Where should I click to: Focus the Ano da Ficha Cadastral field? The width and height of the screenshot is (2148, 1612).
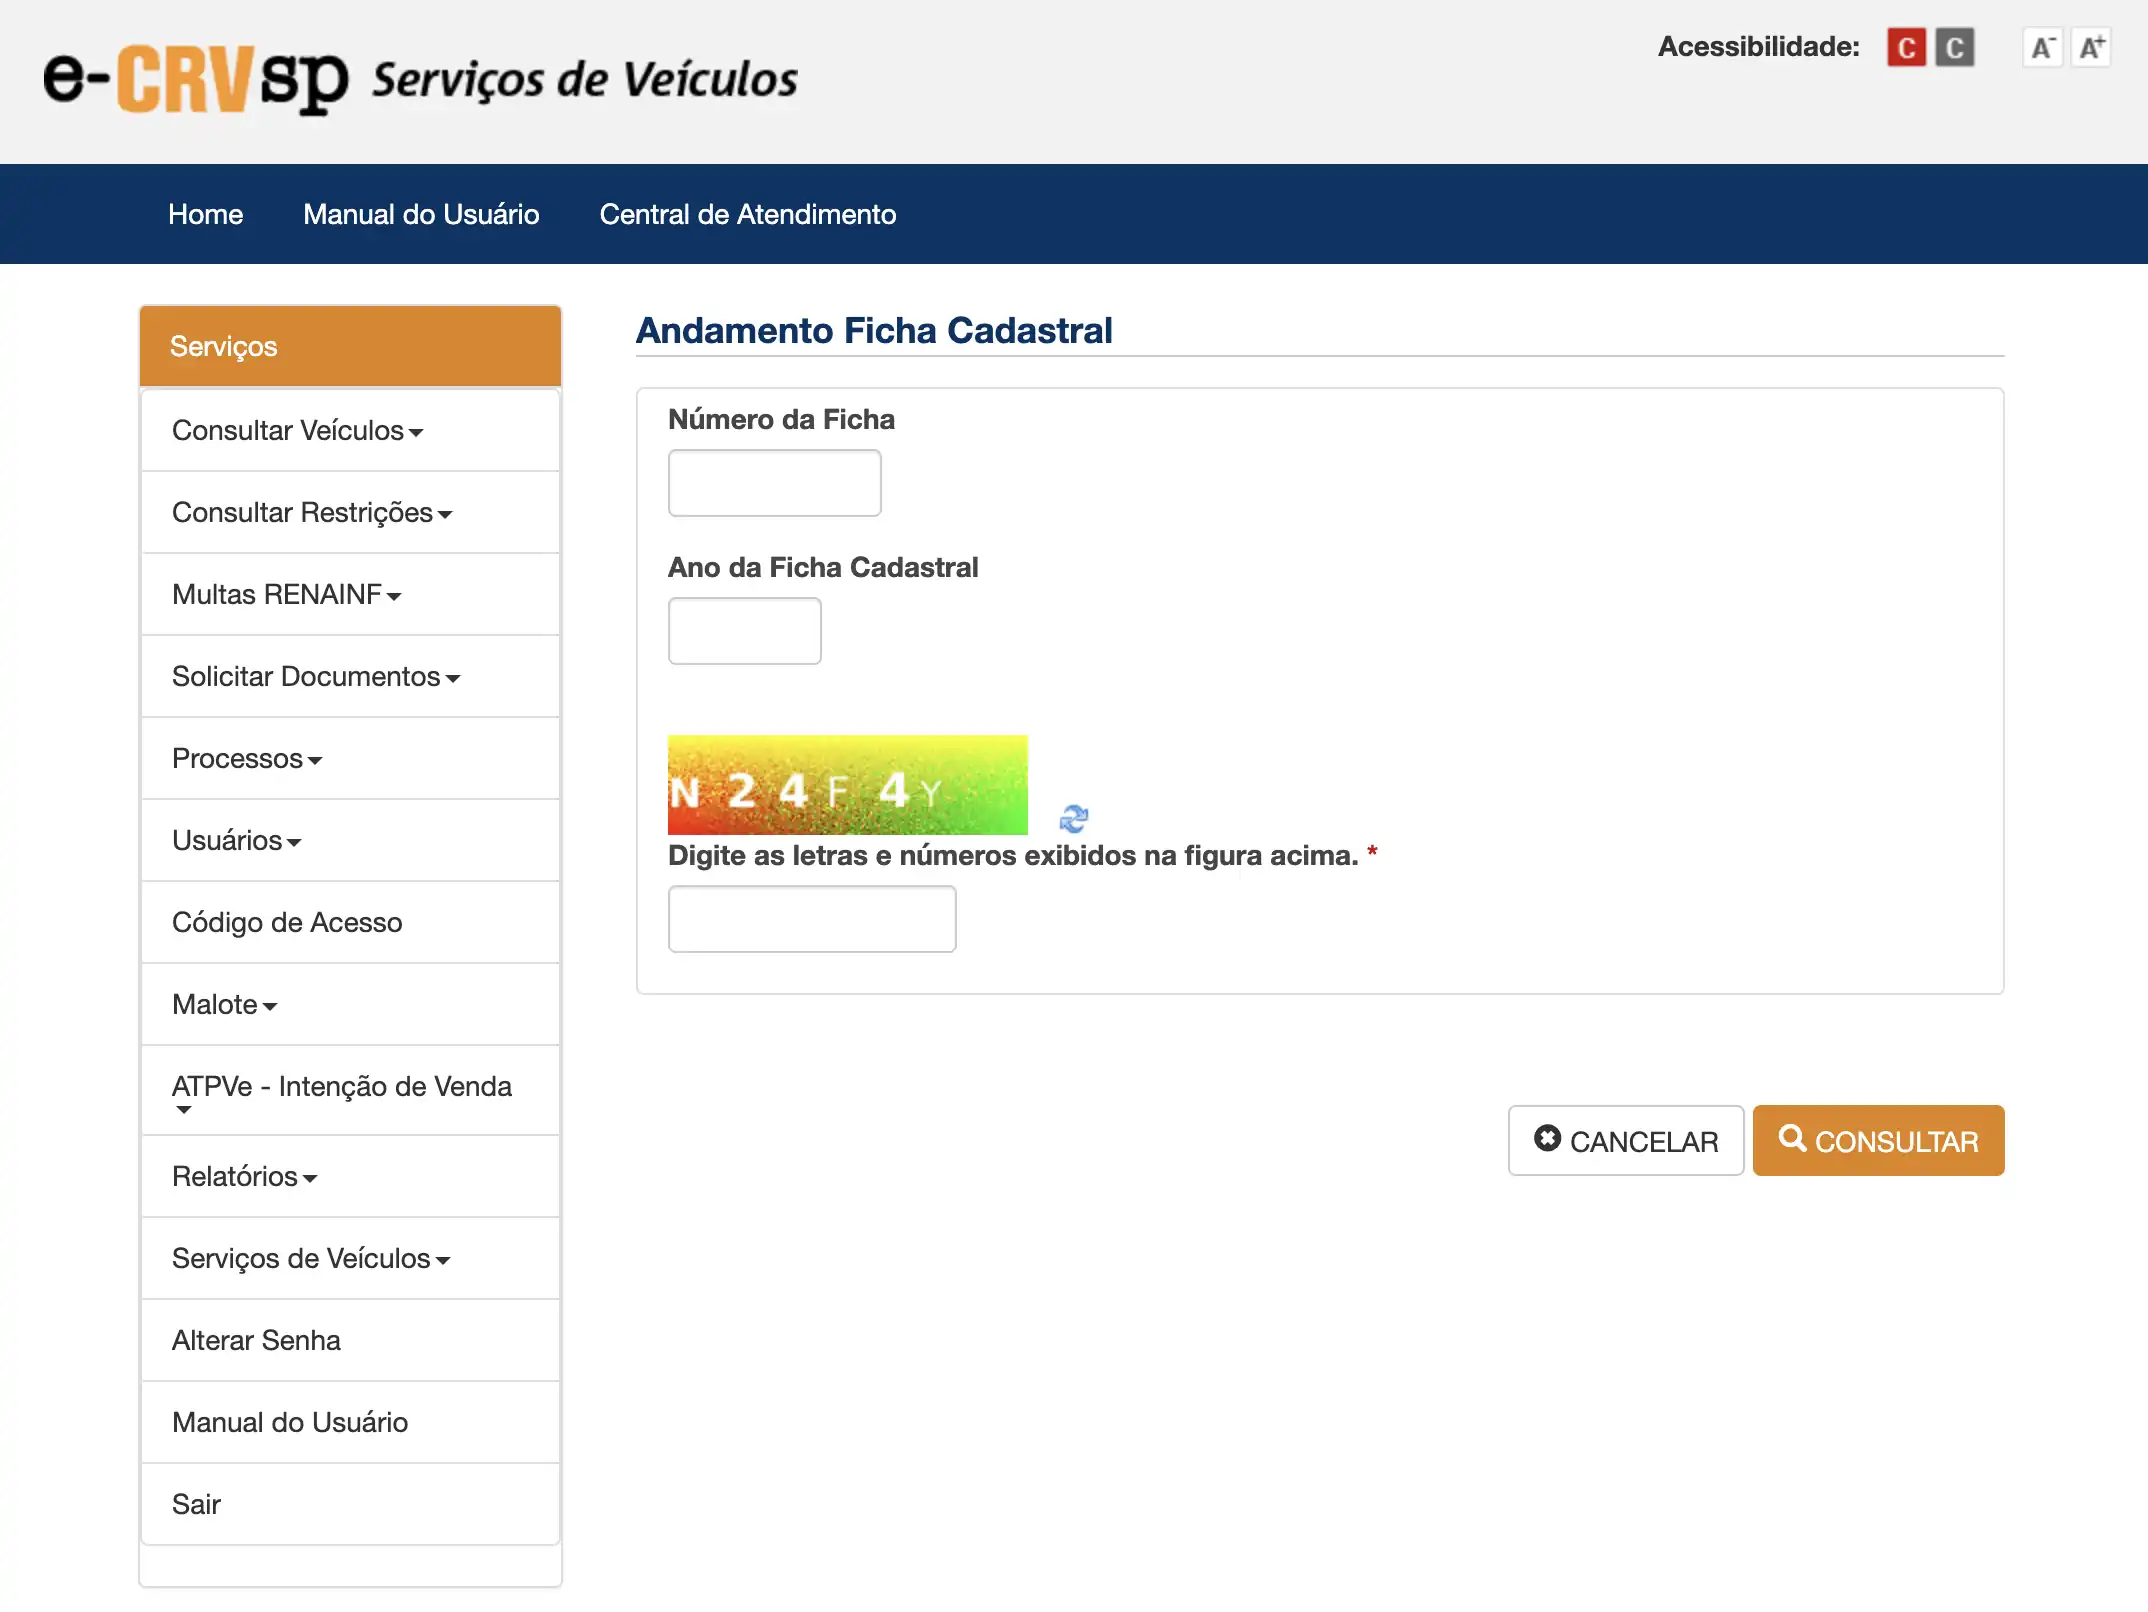tap(744, 631)
